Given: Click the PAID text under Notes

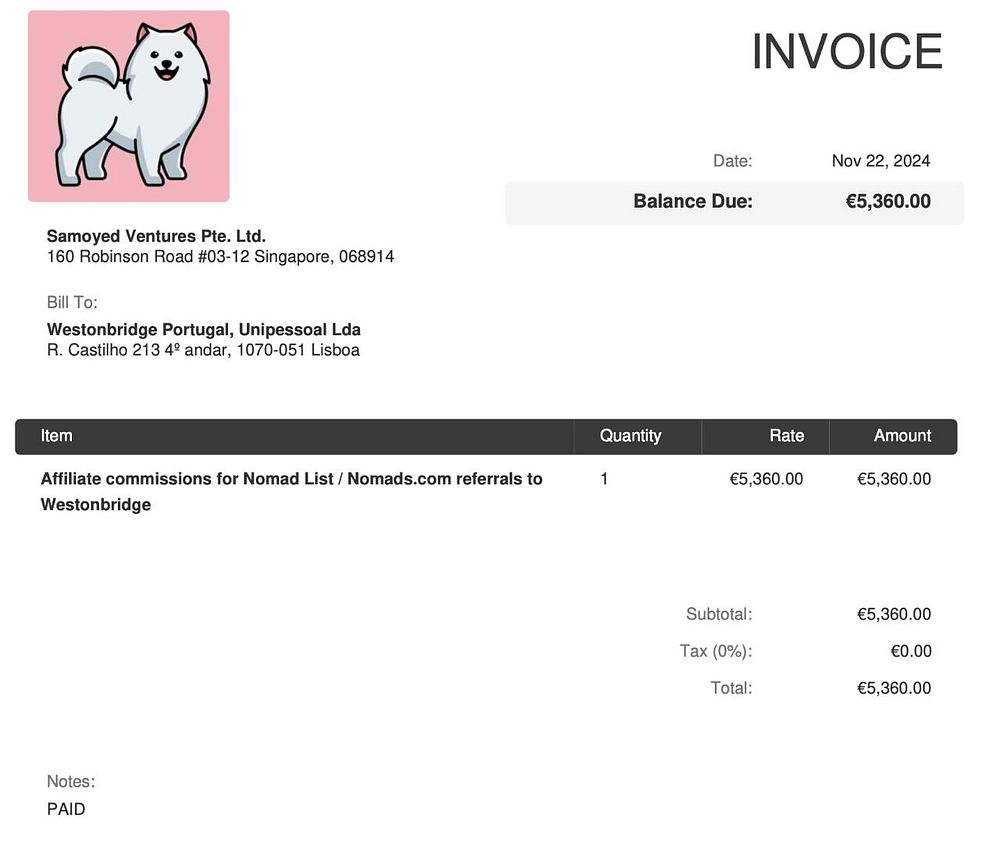Looking at the screenshot, I should coord(66,809).
